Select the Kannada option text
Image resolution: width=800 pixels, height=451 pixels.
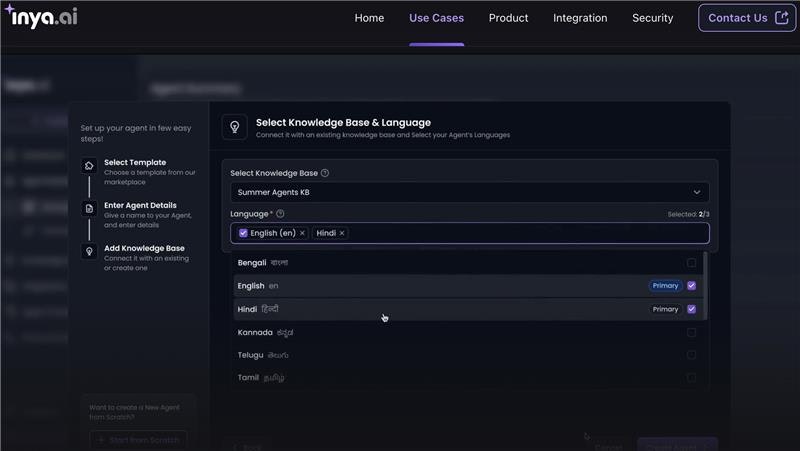(255, 333)
